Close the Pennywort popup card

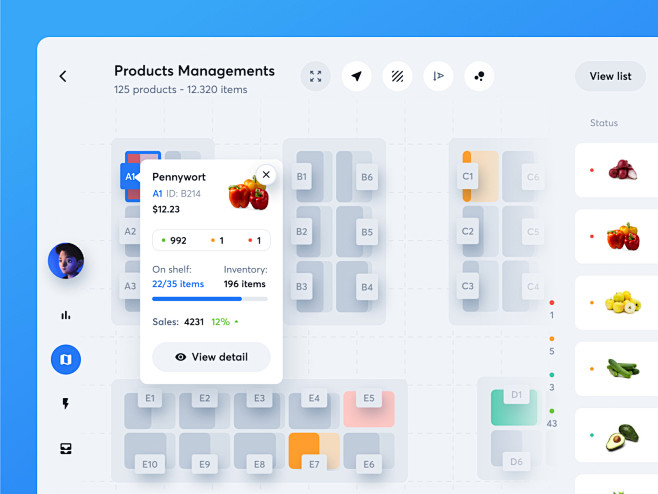266,175
